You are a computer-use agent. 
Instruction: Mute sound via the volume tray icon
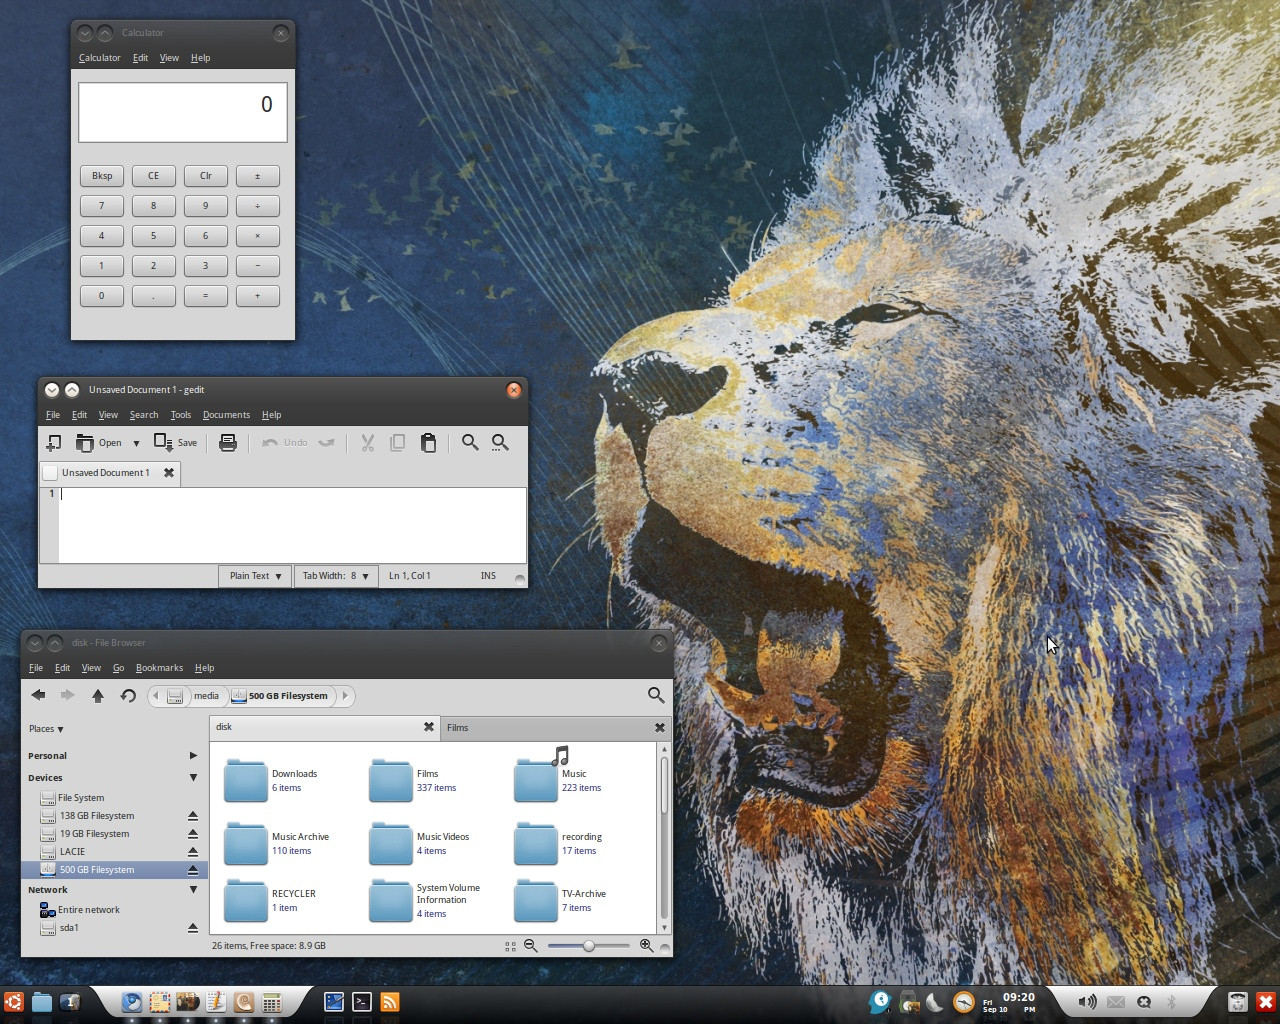pyautogui.click(x=1087, y=1002)
